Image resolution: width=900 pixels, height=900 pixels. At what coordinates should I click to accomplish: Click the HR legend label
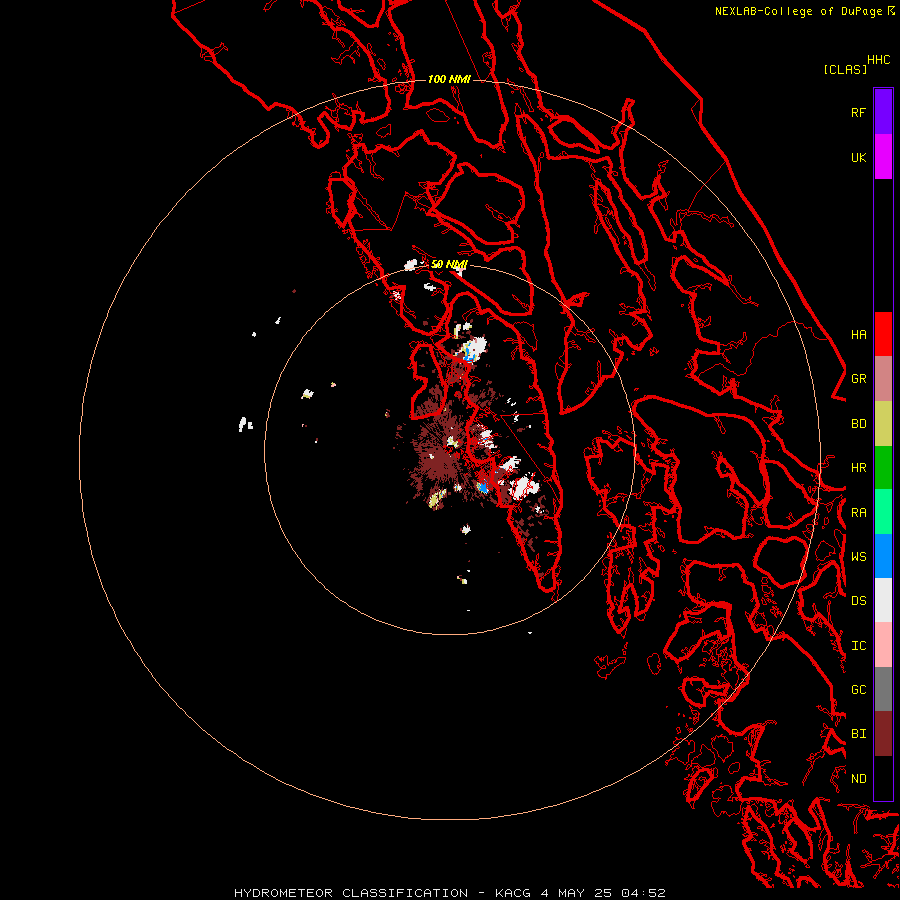click(858, 468)
